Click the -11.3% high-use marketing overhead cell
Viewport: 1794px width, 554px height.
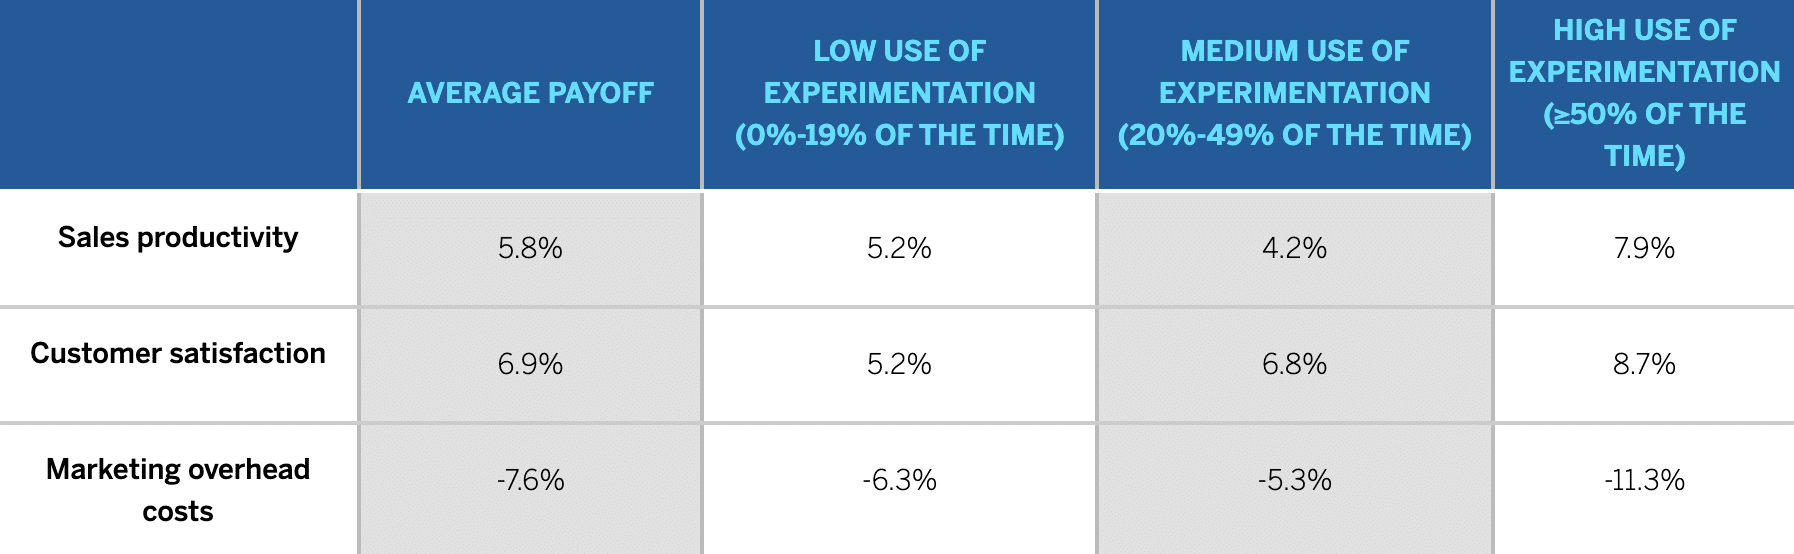pos(1644,481)
